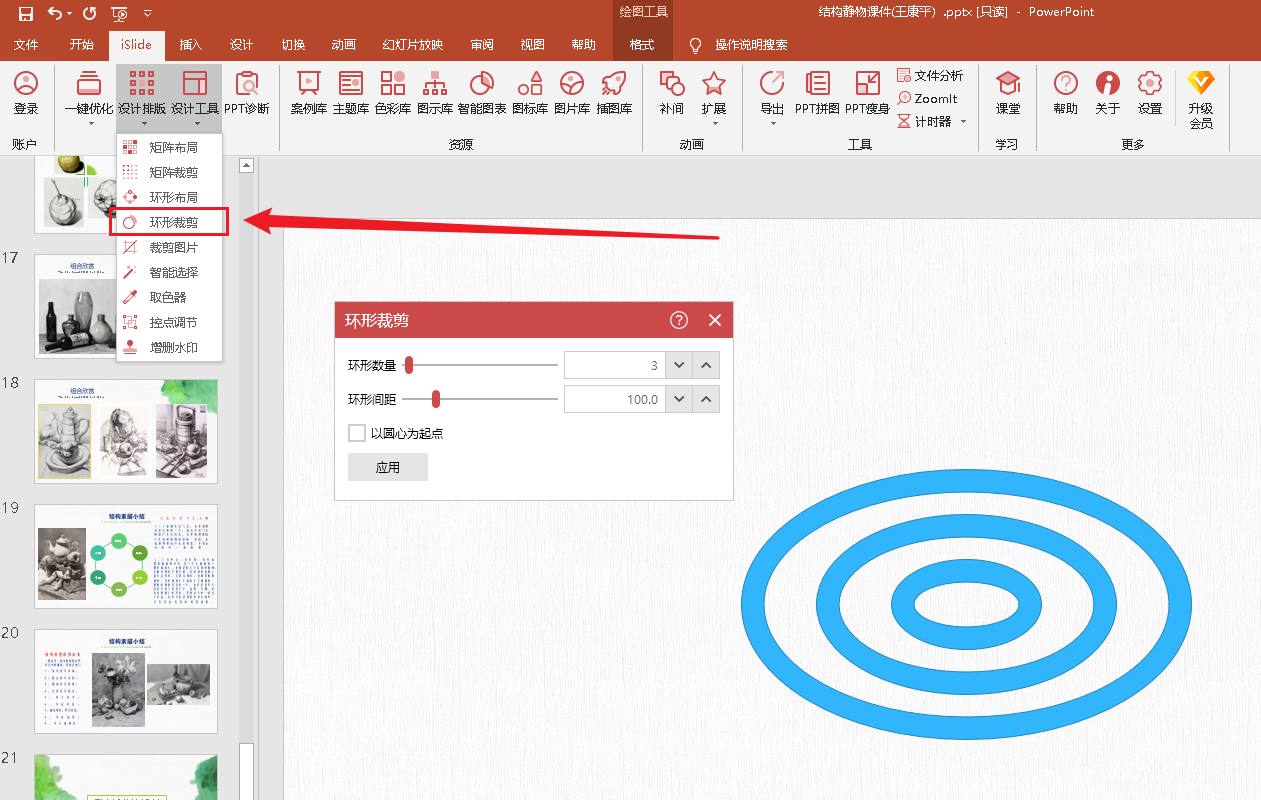Click the 环形间距 slider handle
1261x800 pixels.
[436, 400]
